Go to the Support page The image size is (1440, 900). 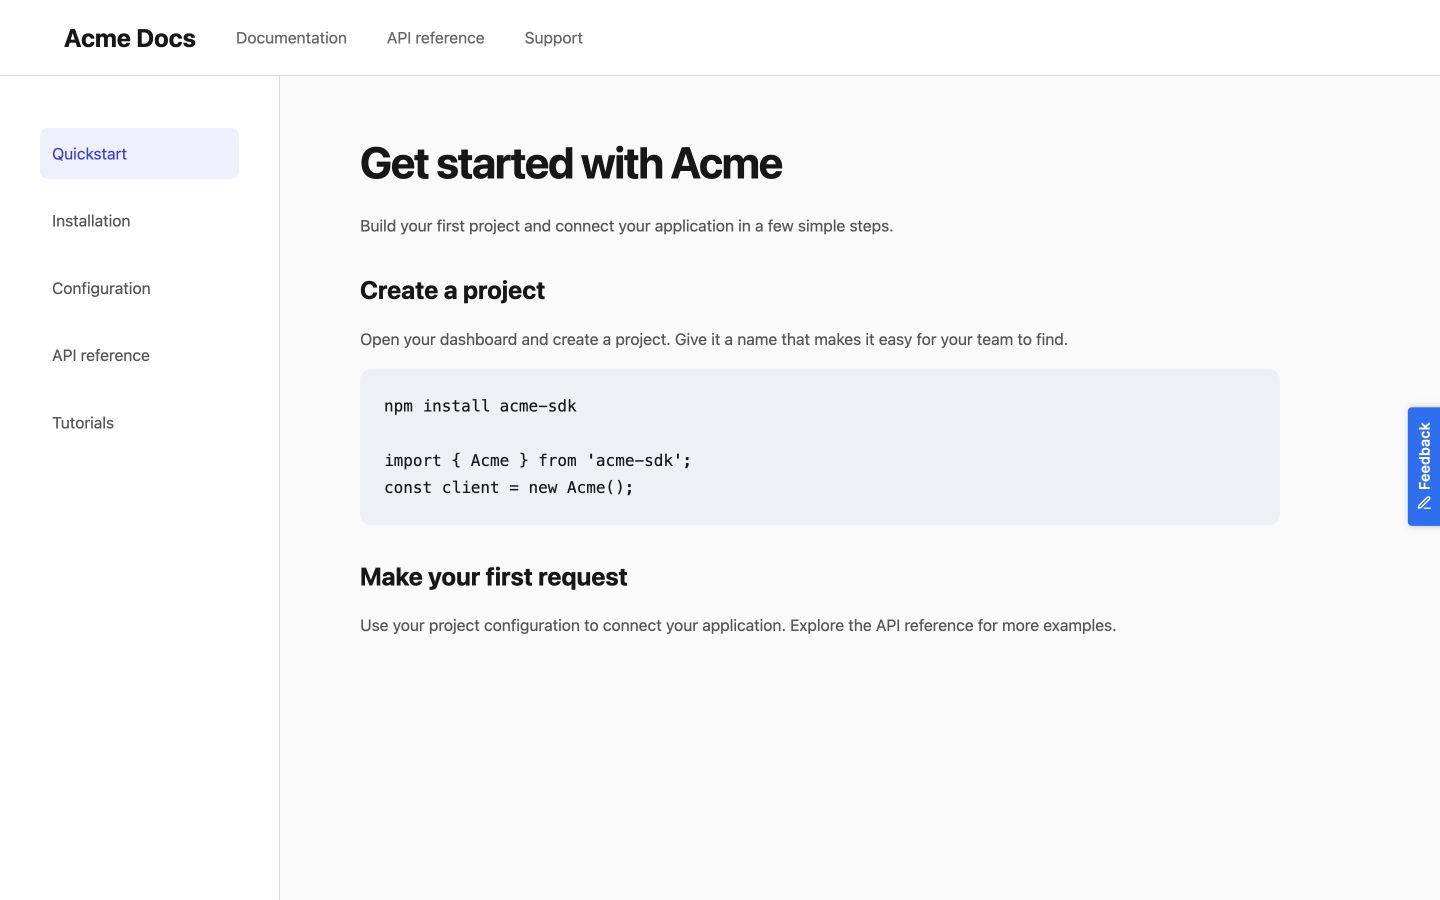pos(553,38)
